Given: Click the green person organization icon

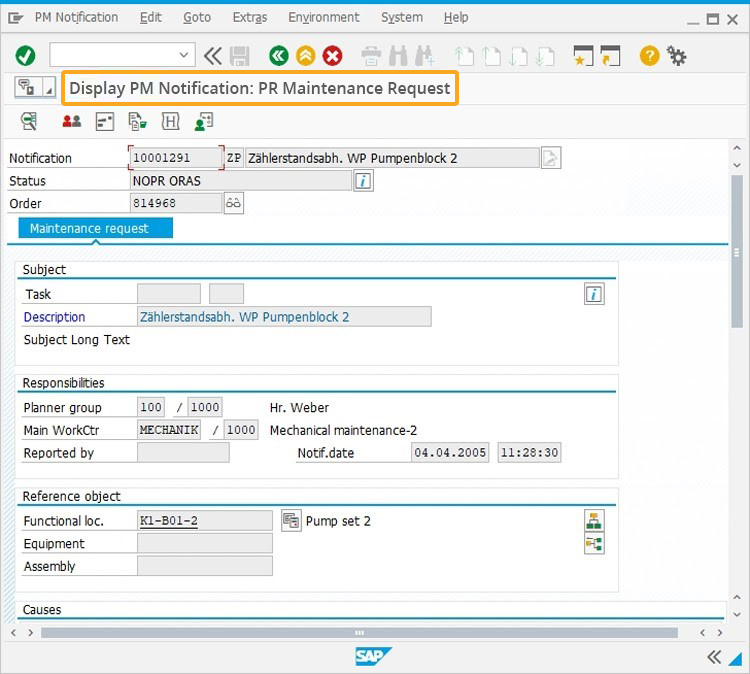Looking at the screenshot, I should tap(204, 122).
